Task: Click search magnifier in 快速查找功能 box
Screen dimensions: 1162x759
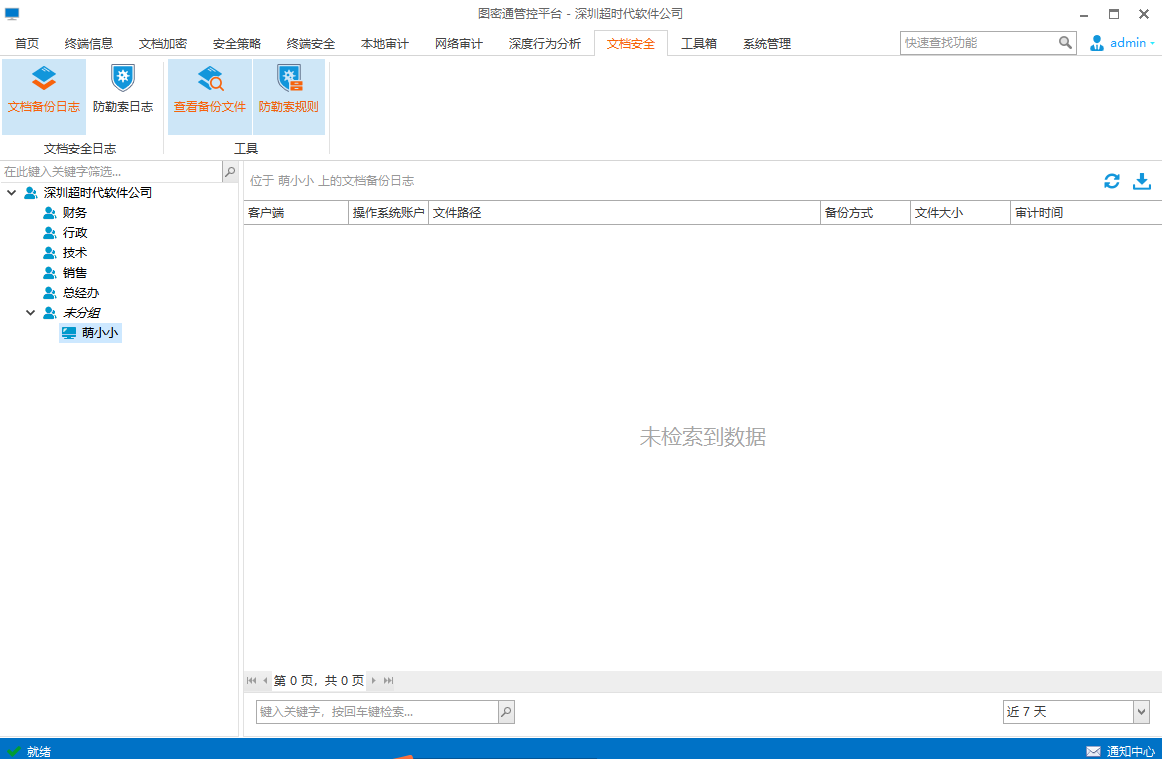Action: click(1065, 43)
